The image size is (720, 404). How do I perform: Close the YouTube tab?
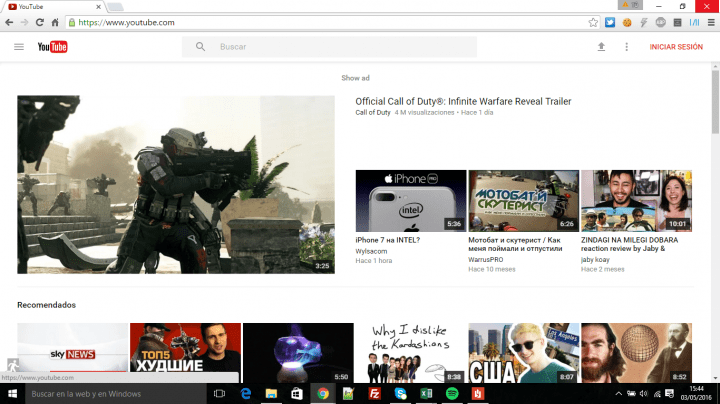click(98, 7)
